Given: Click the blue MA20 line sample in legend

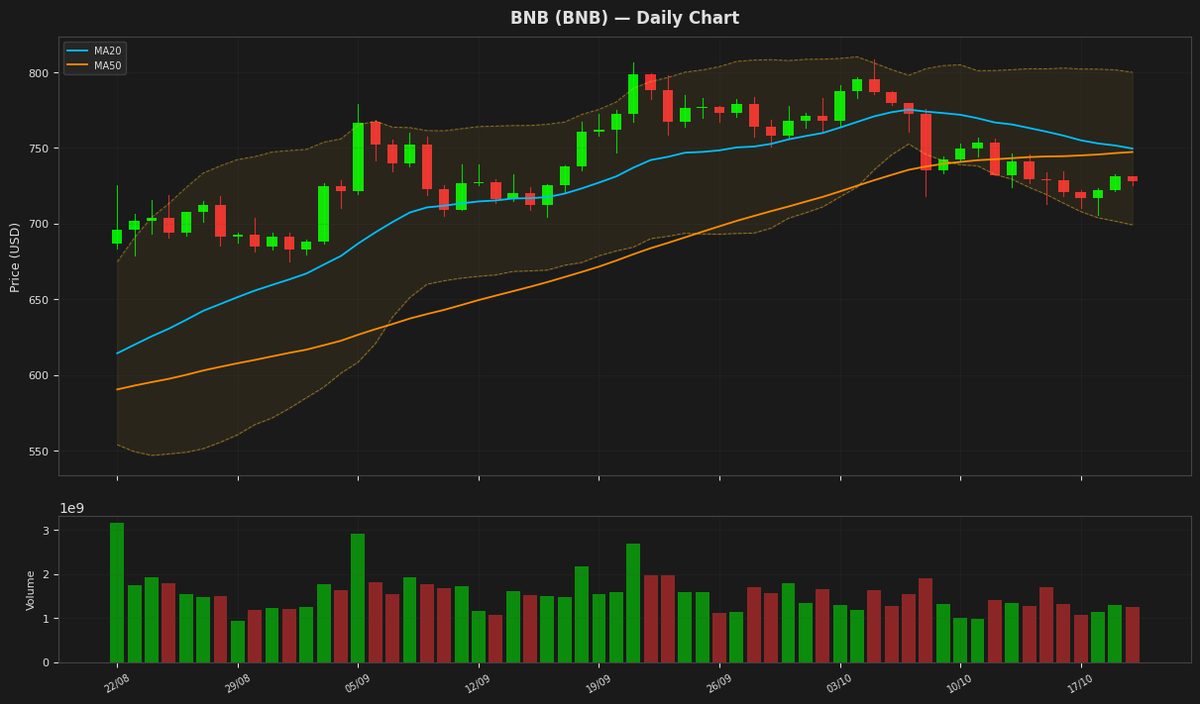Looking at the screenshot, I should pyautogui.click(x=78, y=51).
